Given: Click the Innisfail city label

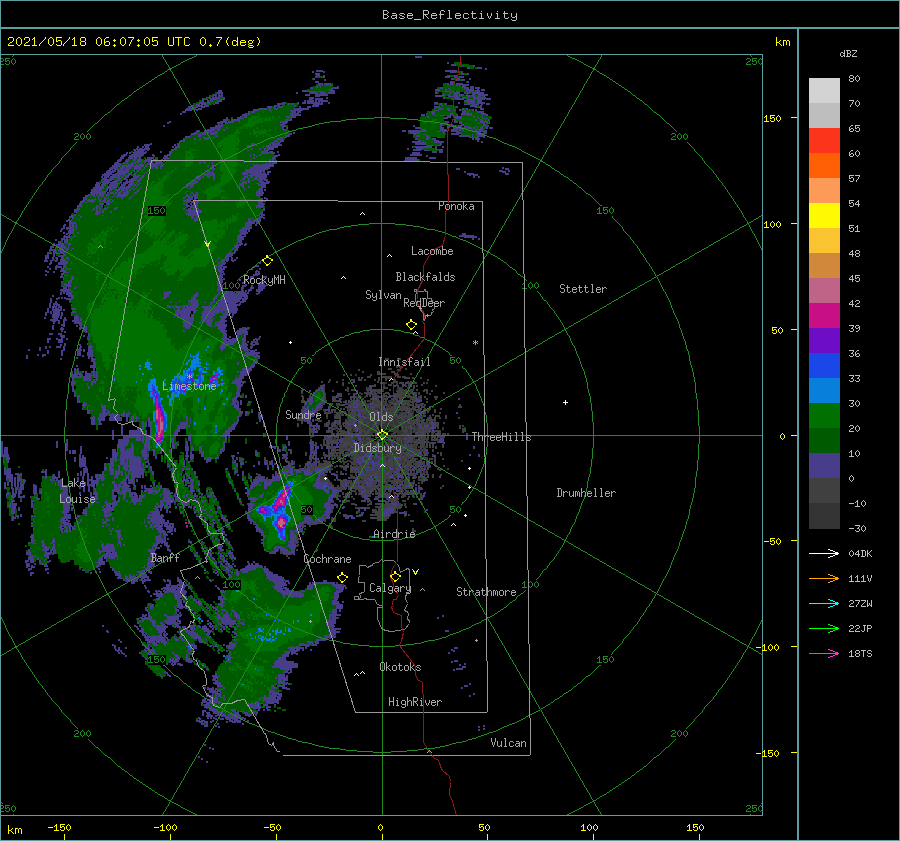Looking at the screenshot, I should pyautogui.click(x=404, y=362).
